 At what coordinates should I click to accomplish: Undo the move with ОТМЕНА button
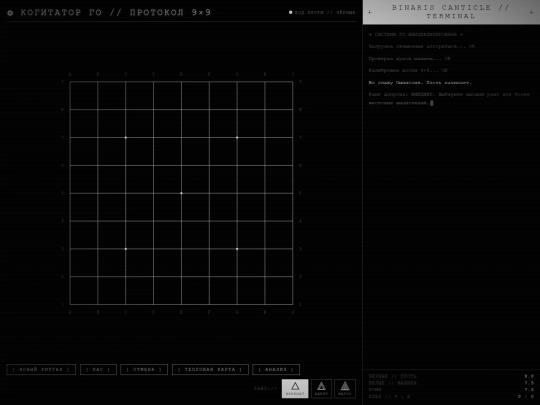pos(144,370)
